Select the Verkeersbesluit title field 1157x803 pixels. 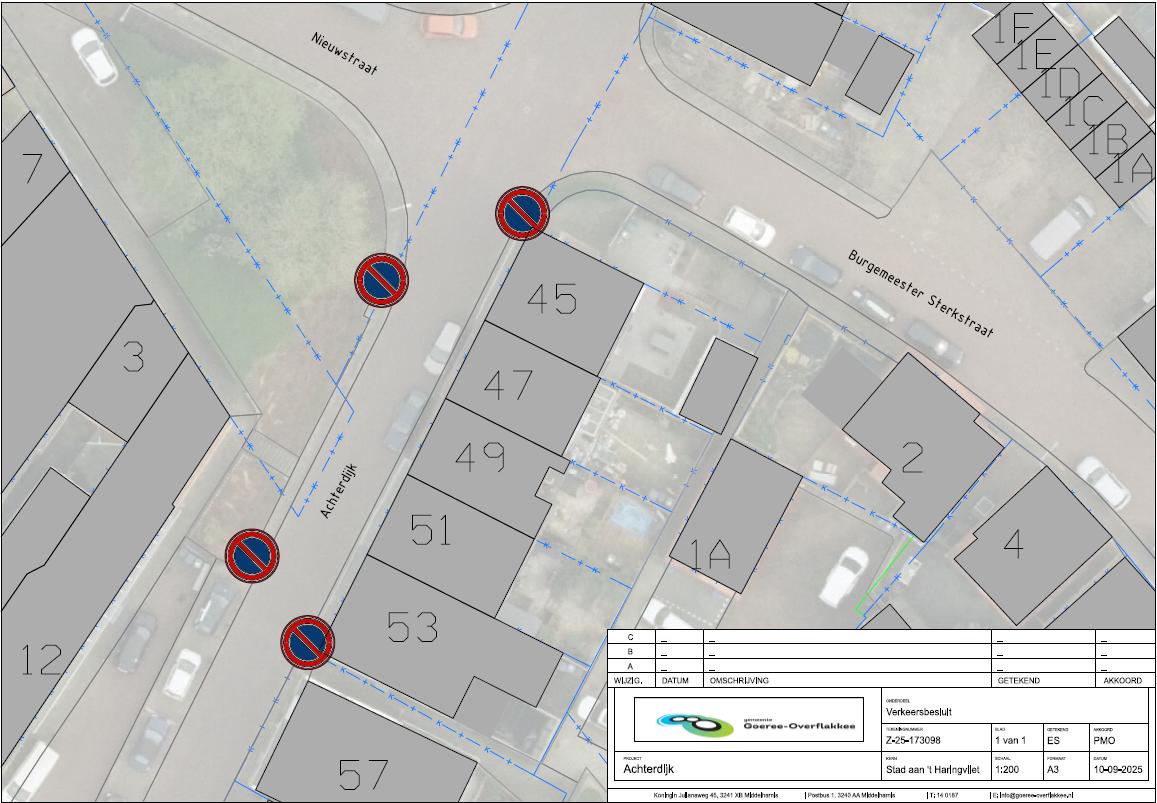(914, 713)
